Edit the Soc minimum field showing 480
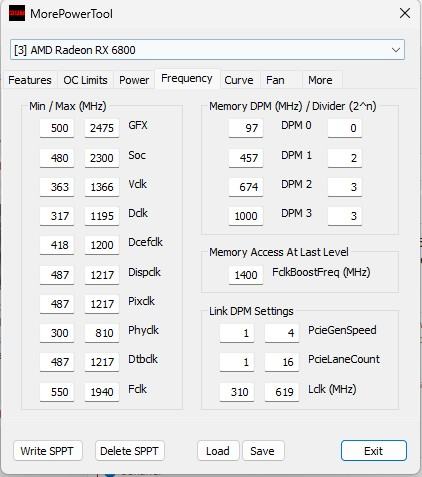The width and height of the screenshot is (422, 477). [57, 158]
